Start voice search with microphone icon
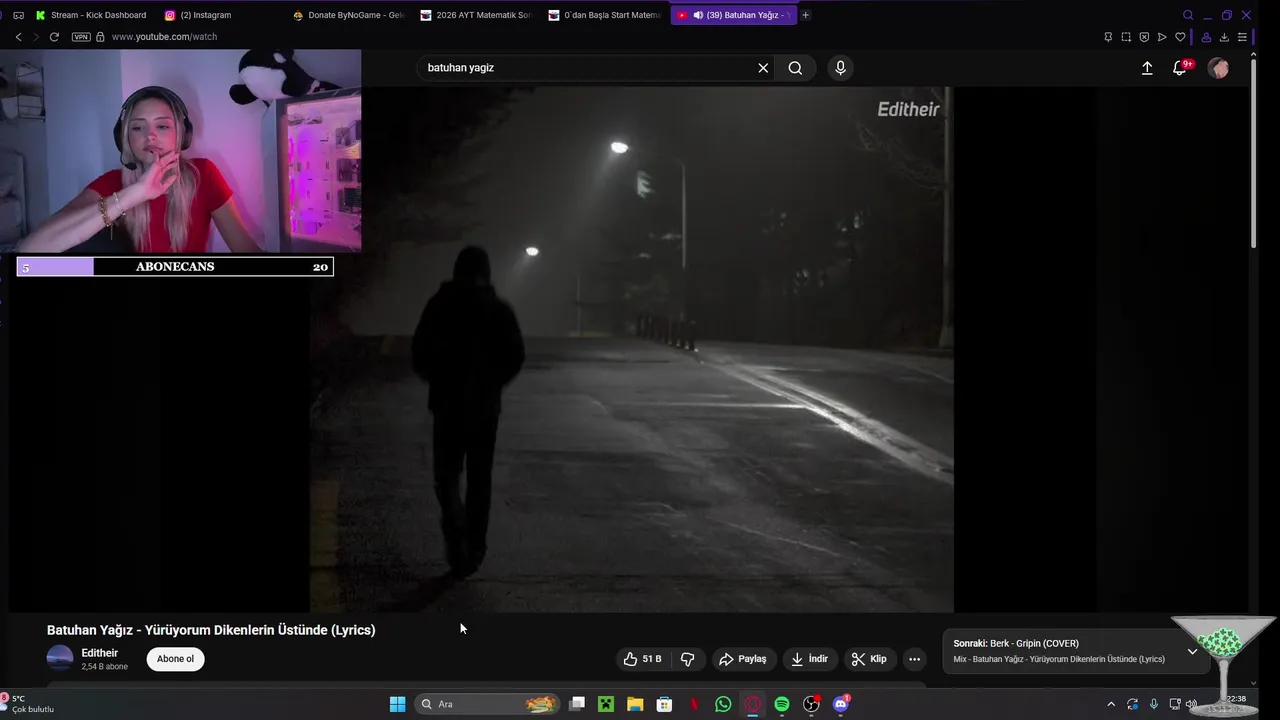The image size is (1280, 720). tap(840, 68)
